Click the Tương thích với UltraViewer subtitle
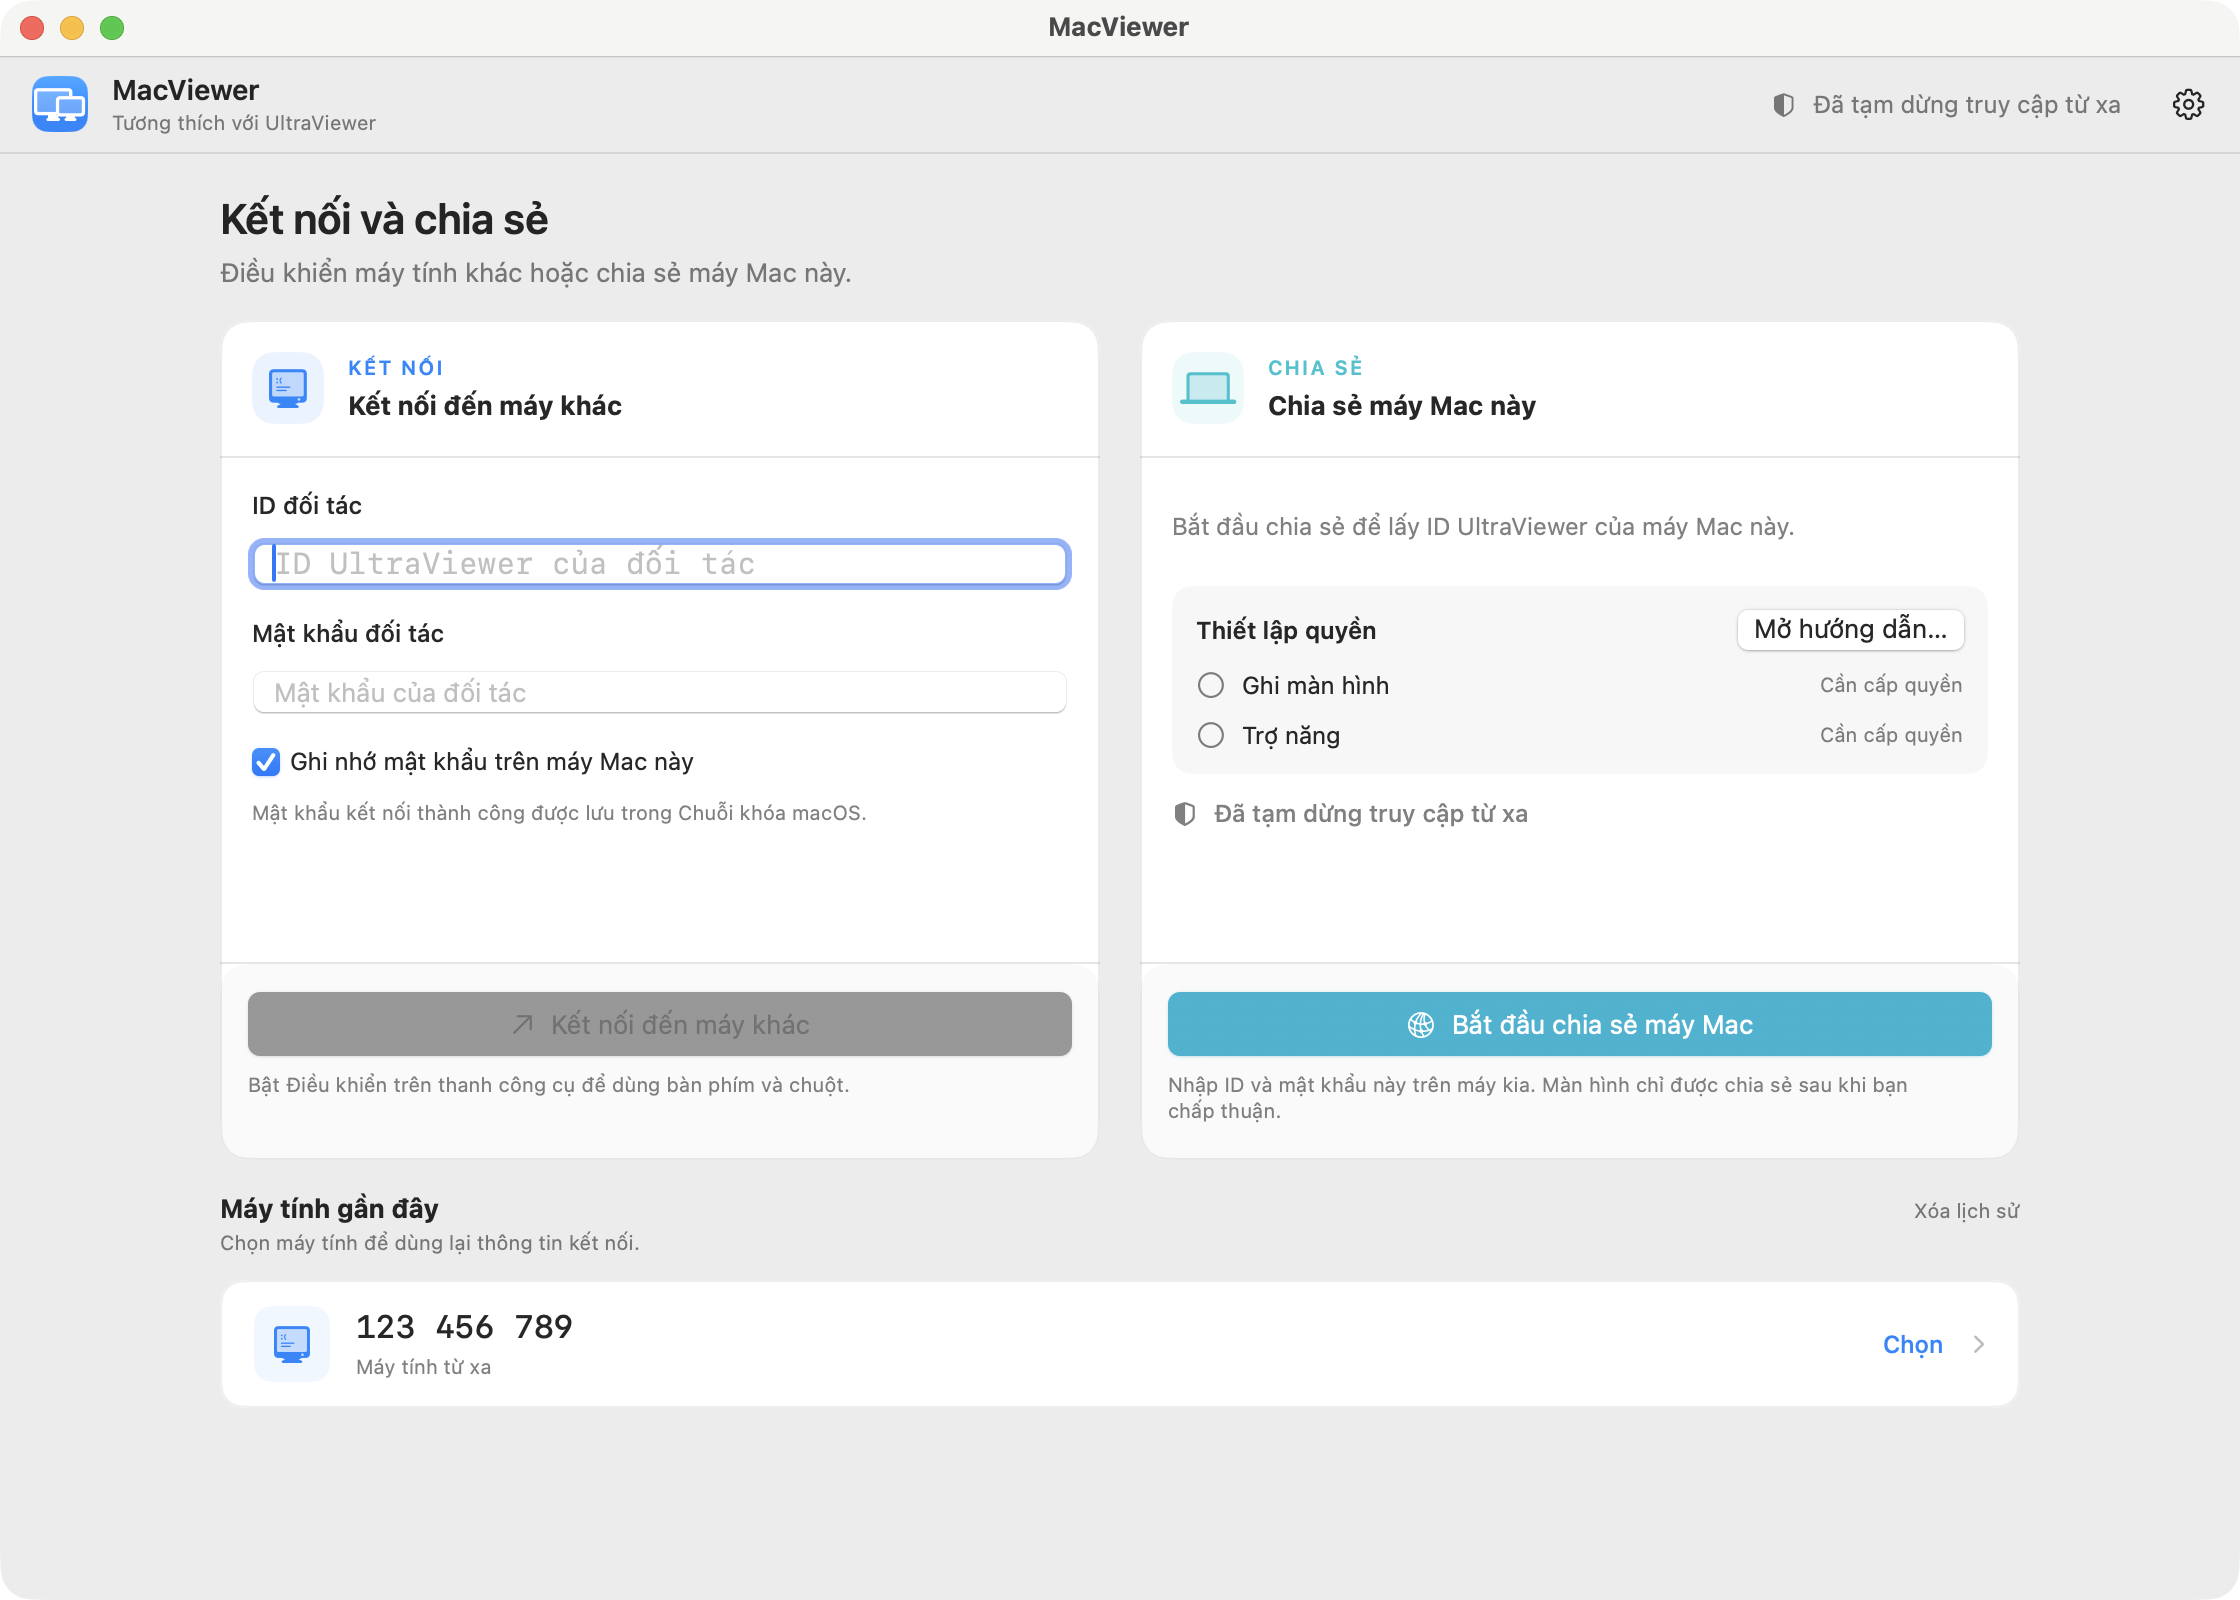2240x1600 pixels. pyautogui.click(x=244, y=123)
